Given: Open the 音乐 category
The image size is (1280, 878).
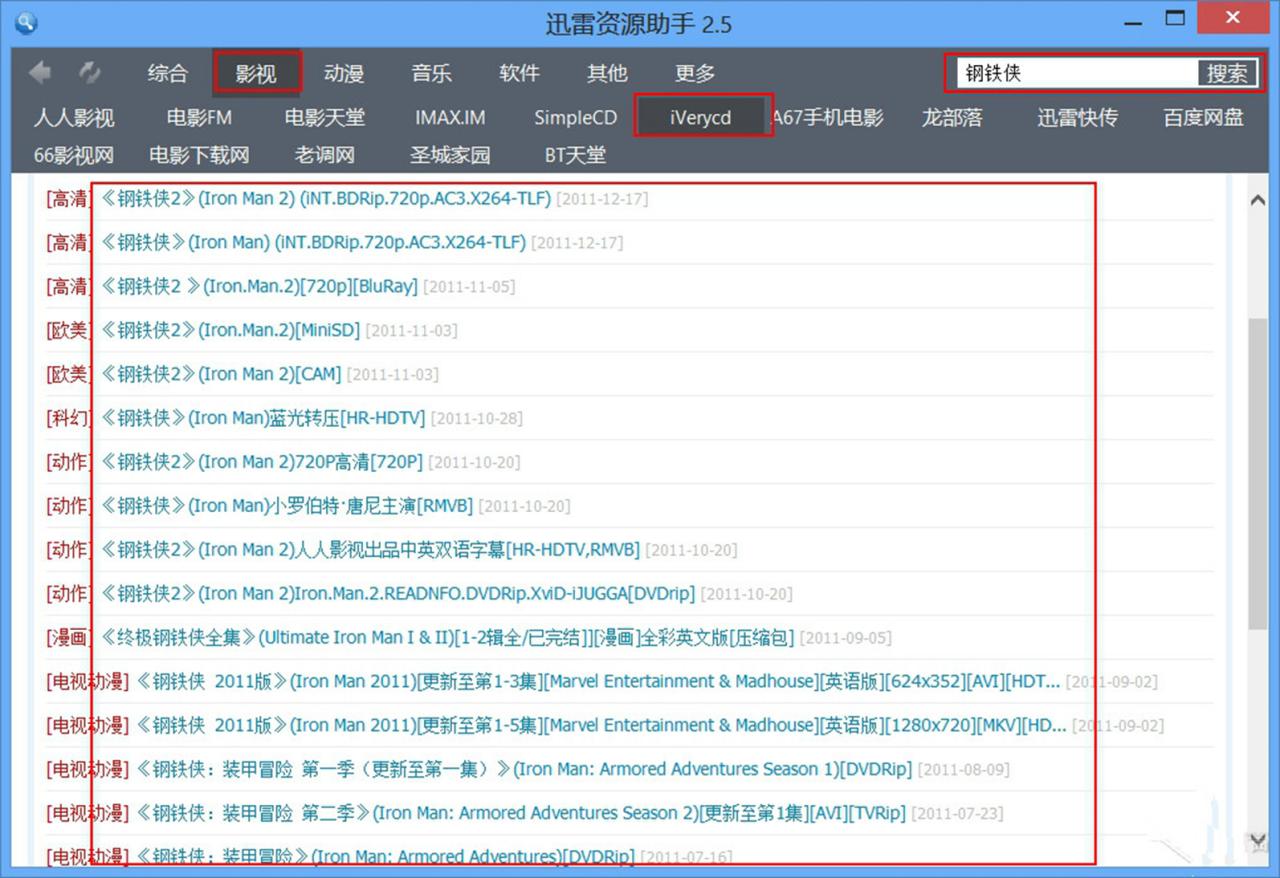Looking at the screenshot, I should (x=430, y=72).
